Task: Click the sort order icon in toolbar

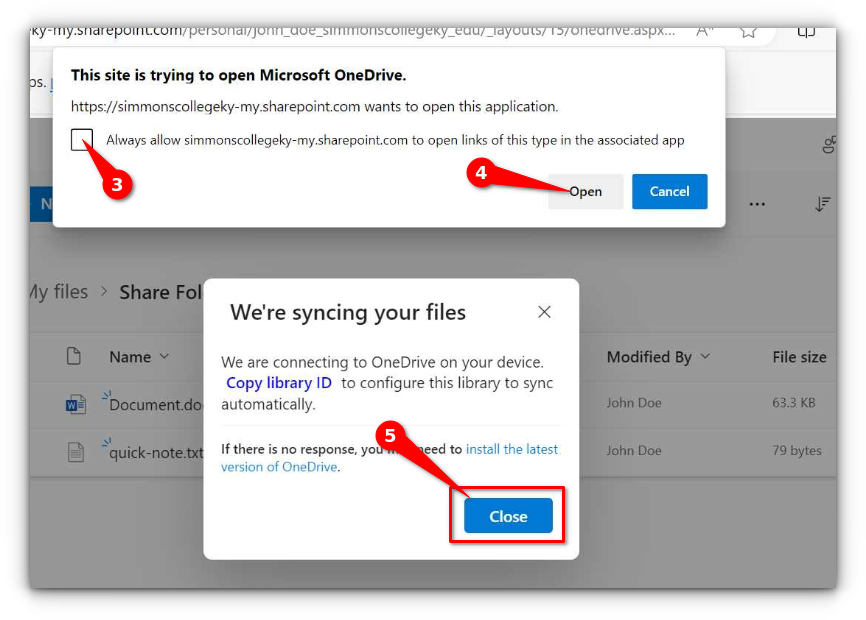Action: click(x=822, y=204)
